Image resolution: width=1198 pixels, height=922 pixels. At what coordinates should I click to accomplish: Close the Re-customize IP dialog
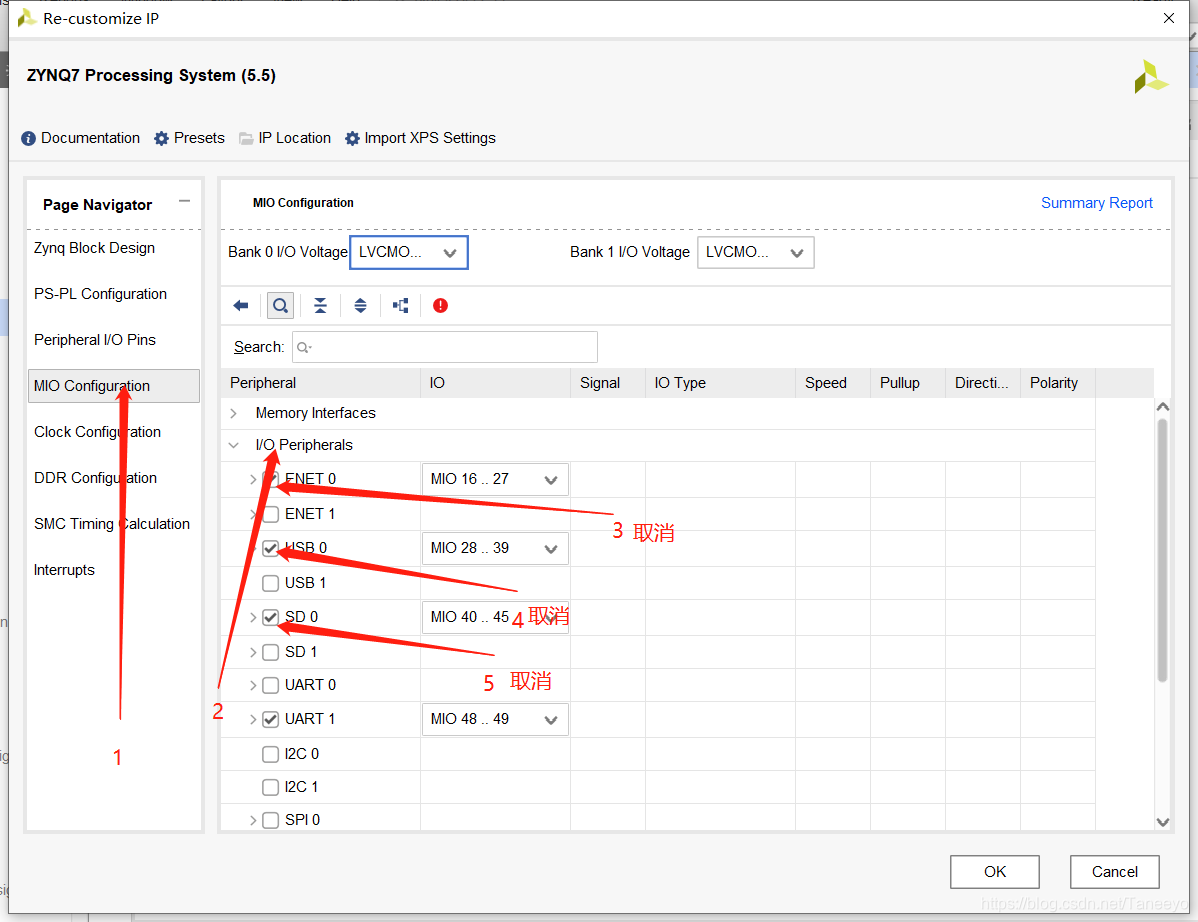pos(1169,18)
